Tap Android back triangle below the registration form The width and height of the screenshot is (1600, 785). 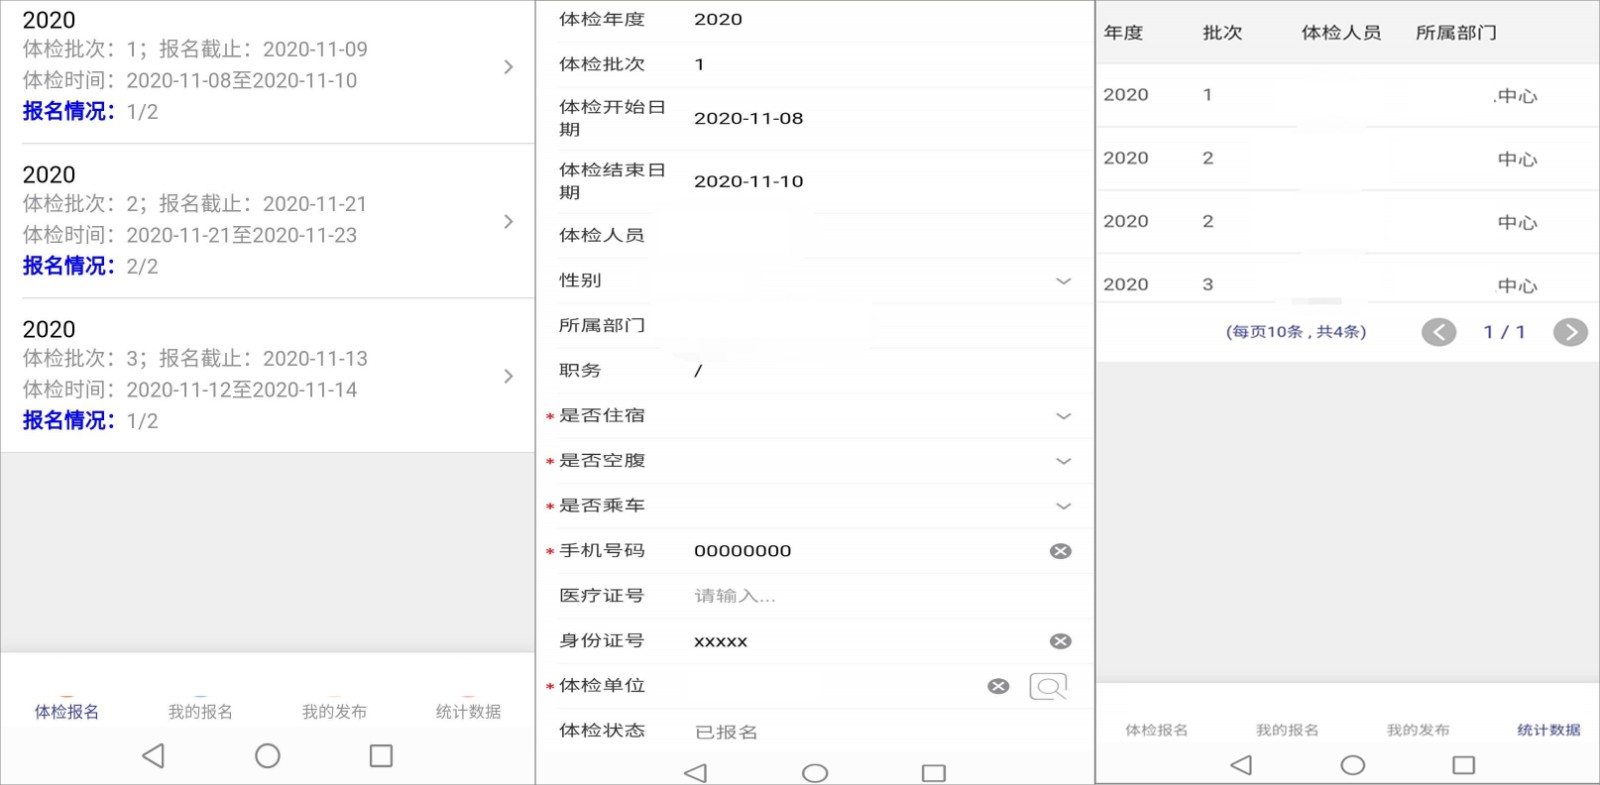[696, 773]
